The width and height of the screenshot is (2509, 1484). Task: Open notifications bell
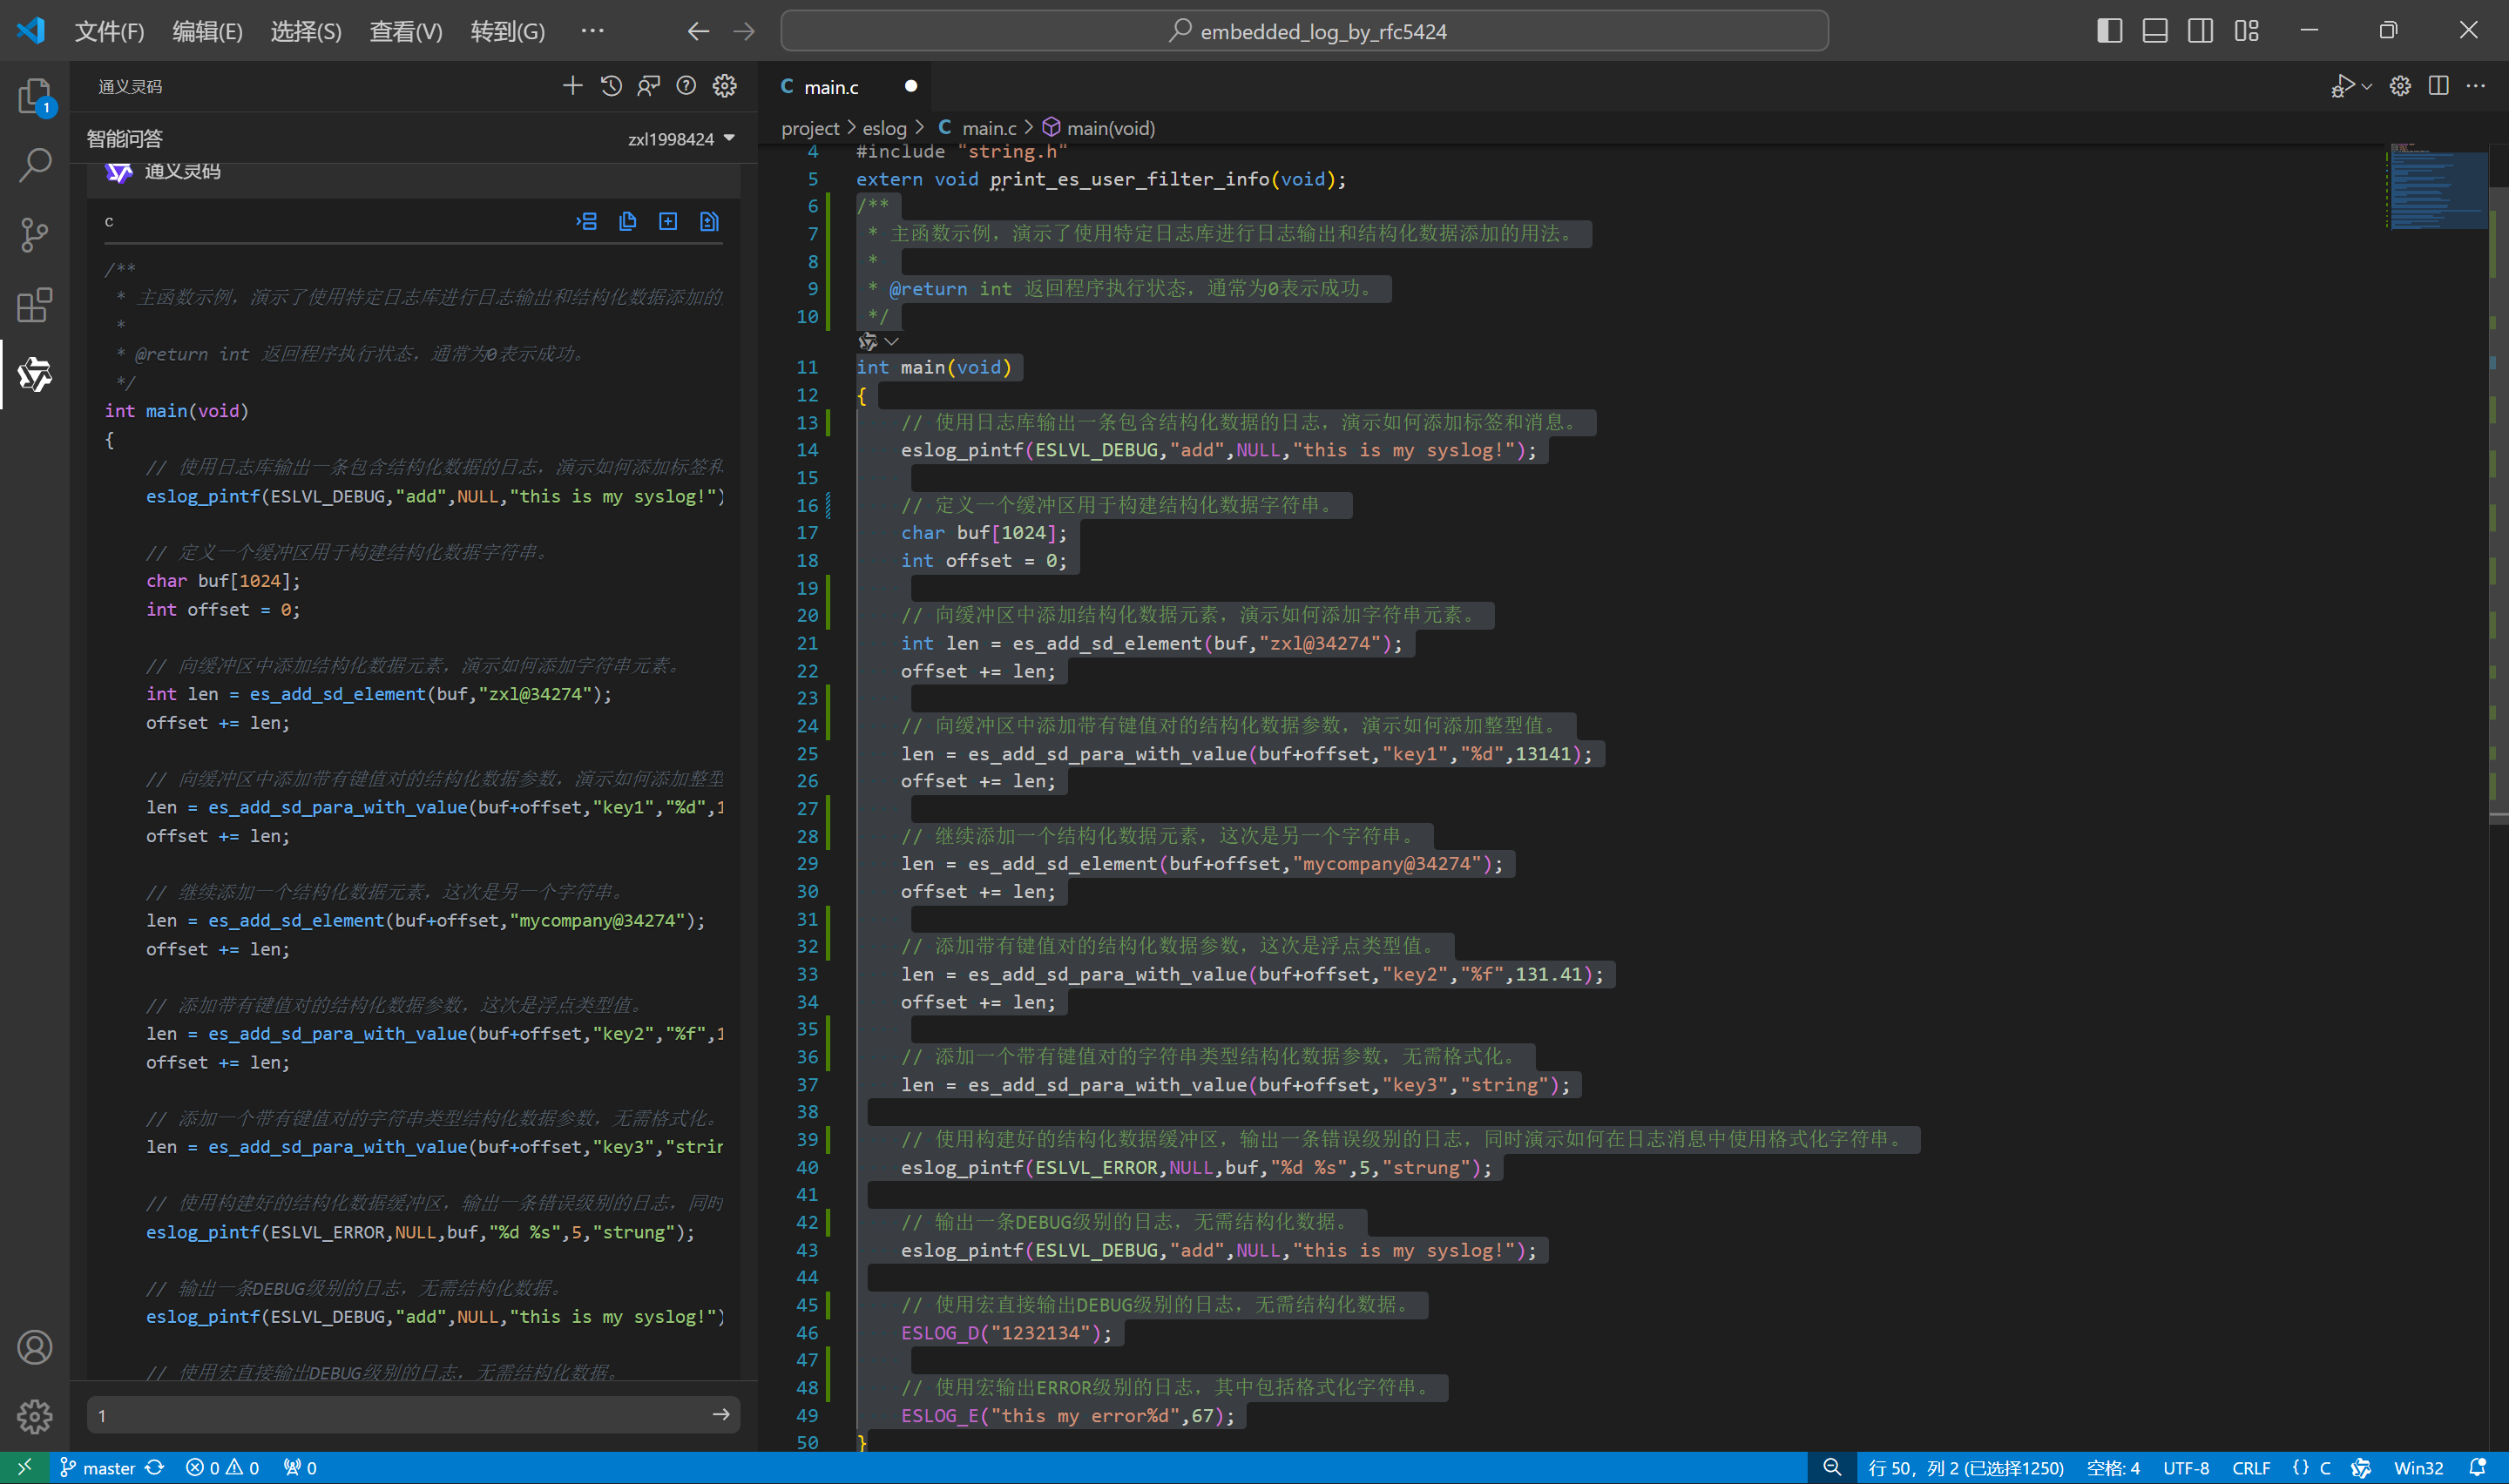pyautogui.click(x=2478, y=1467)
